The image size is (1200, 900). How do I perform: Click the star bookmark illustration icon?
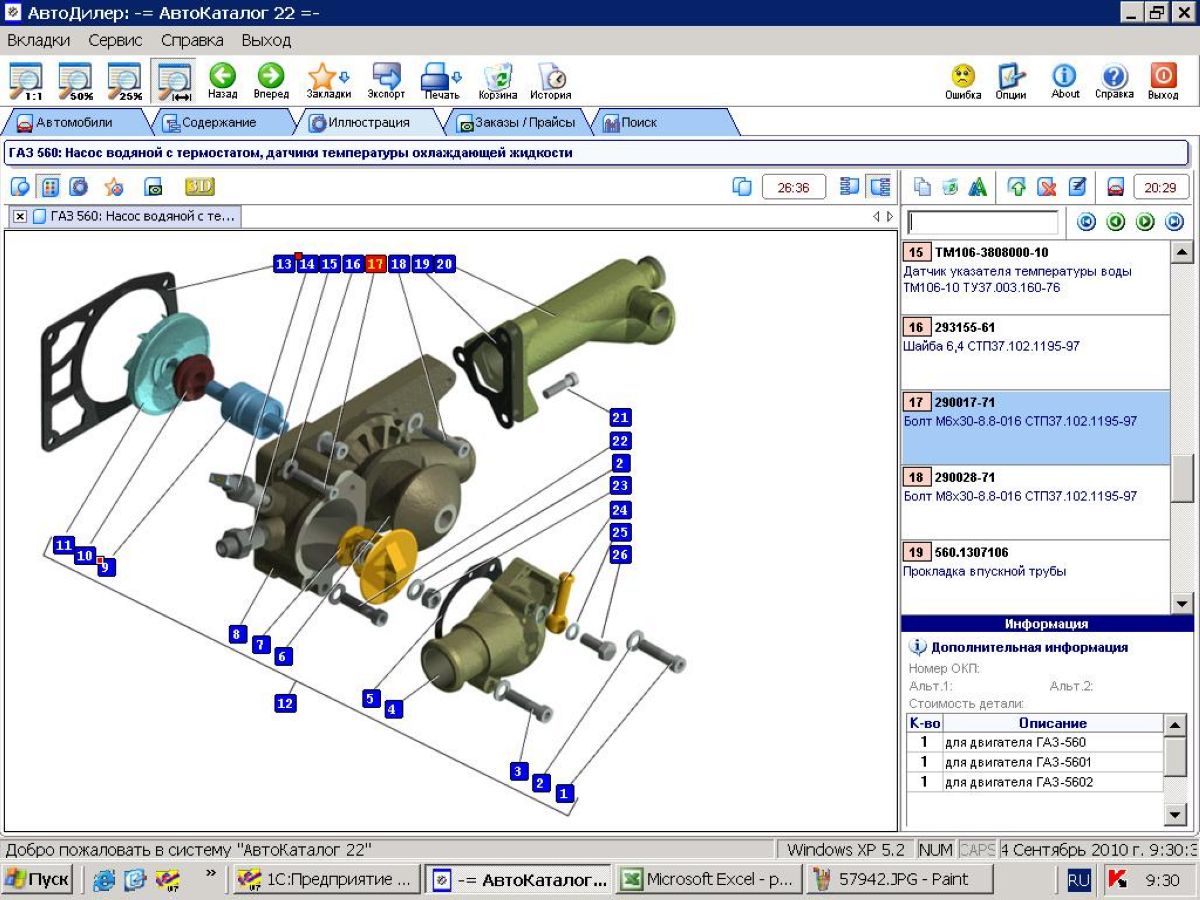114,187
